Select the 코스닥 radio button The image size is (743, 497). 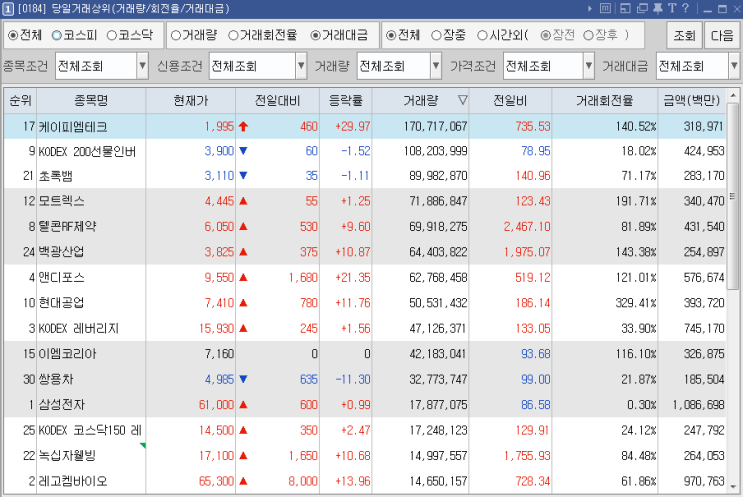(x=111, y=35)
